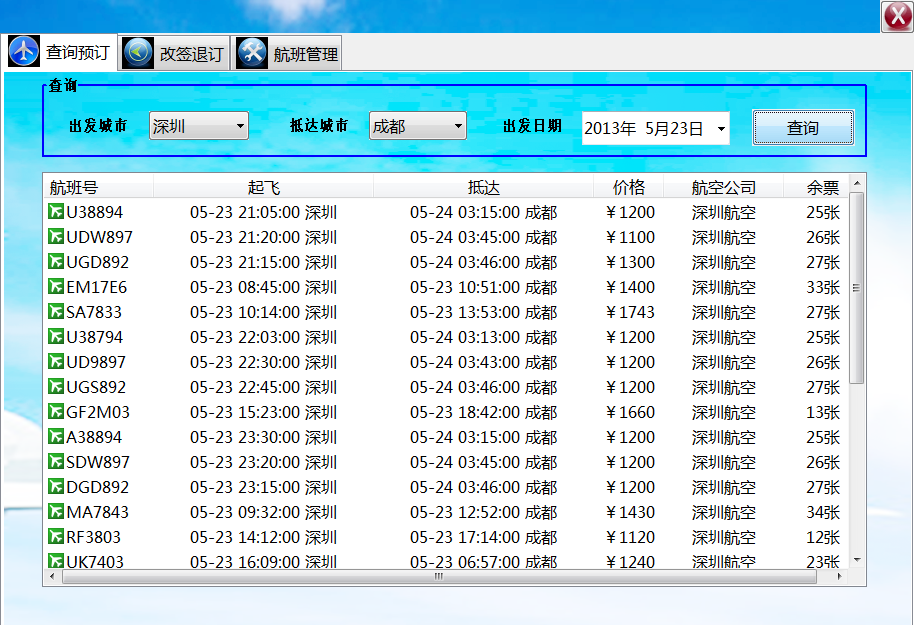The width and height of the screenshot is (914, 625).
Task: Click the scroll-left arrow of flight list
Action: click(x=52, y=577)
